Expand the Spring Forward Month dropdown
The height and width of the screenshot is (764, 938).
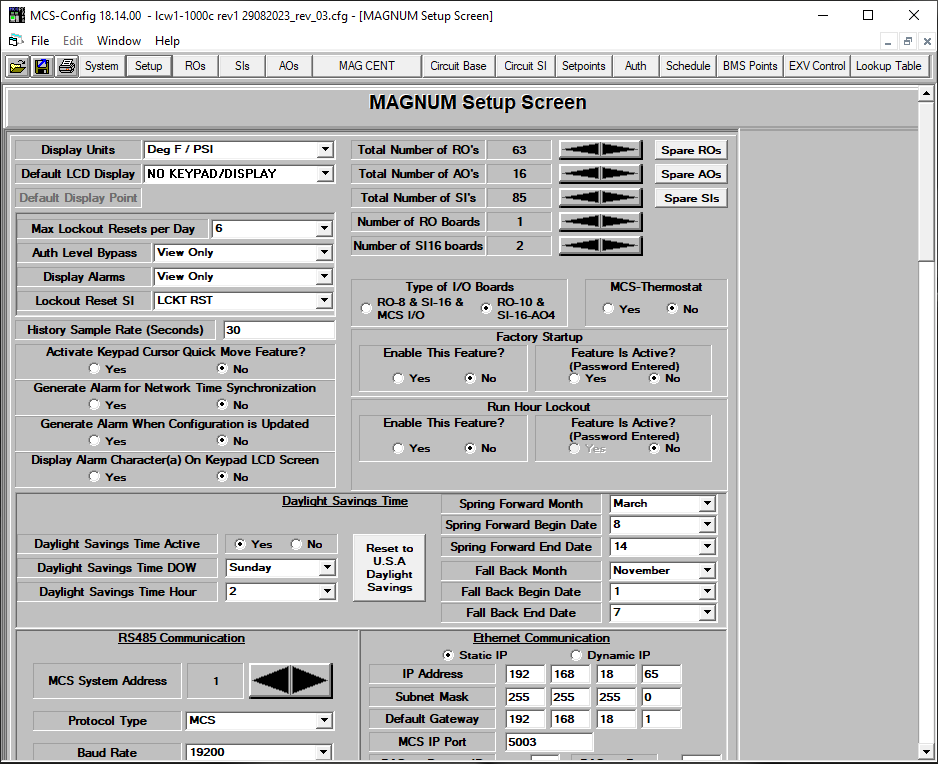[x=707, y=504]
